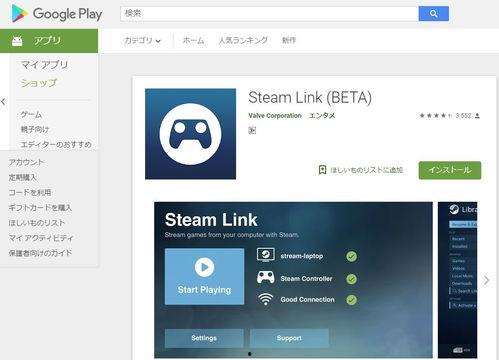This screenshot has height=360, width=499.
Task: Click the blue search magnifier button
Action: click(x=434, y=14)
